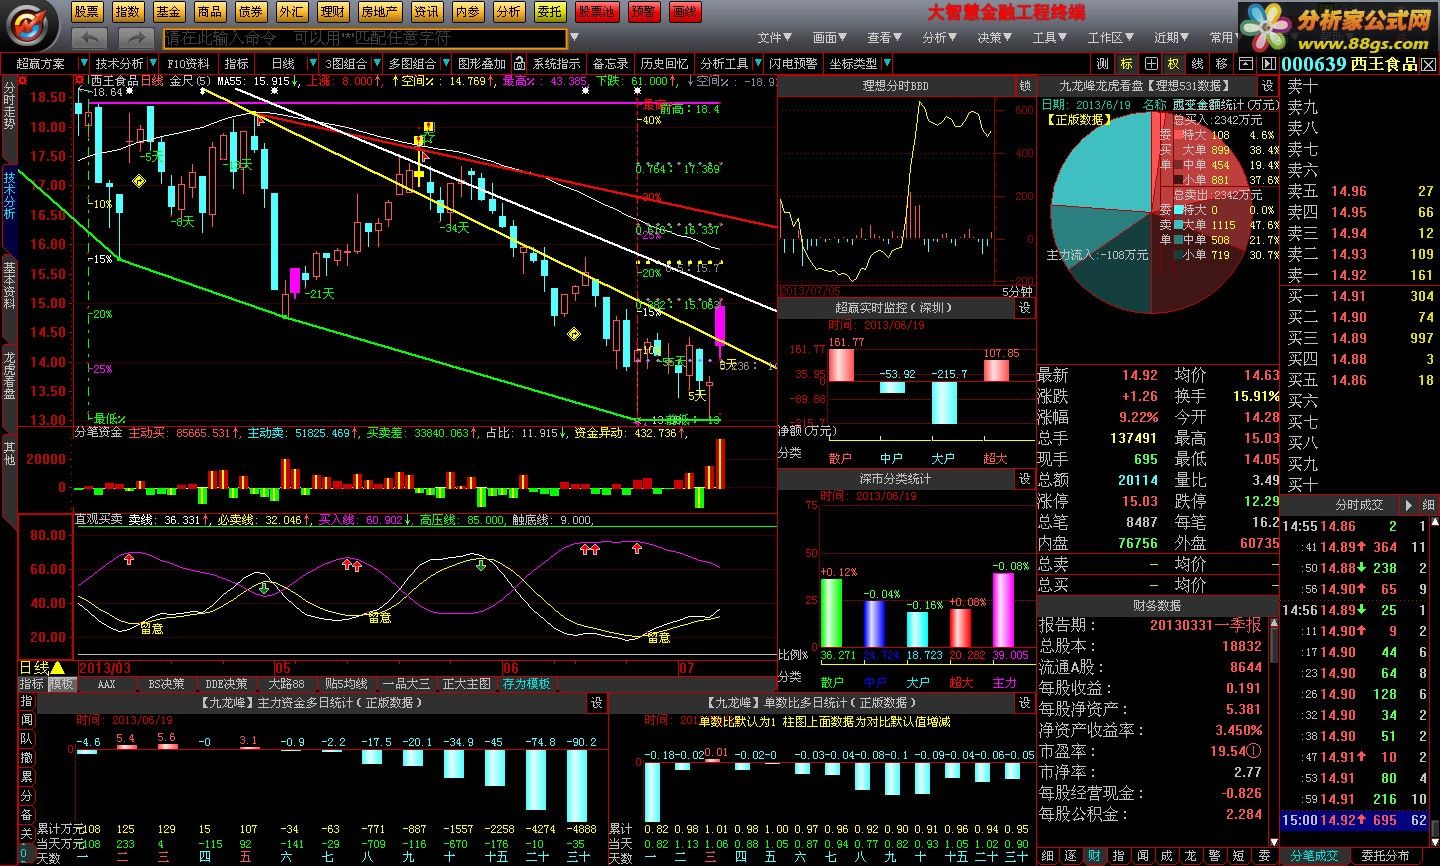Activate the 测 measure tool
This screenshot has width=1440, height=866.
1102,63
